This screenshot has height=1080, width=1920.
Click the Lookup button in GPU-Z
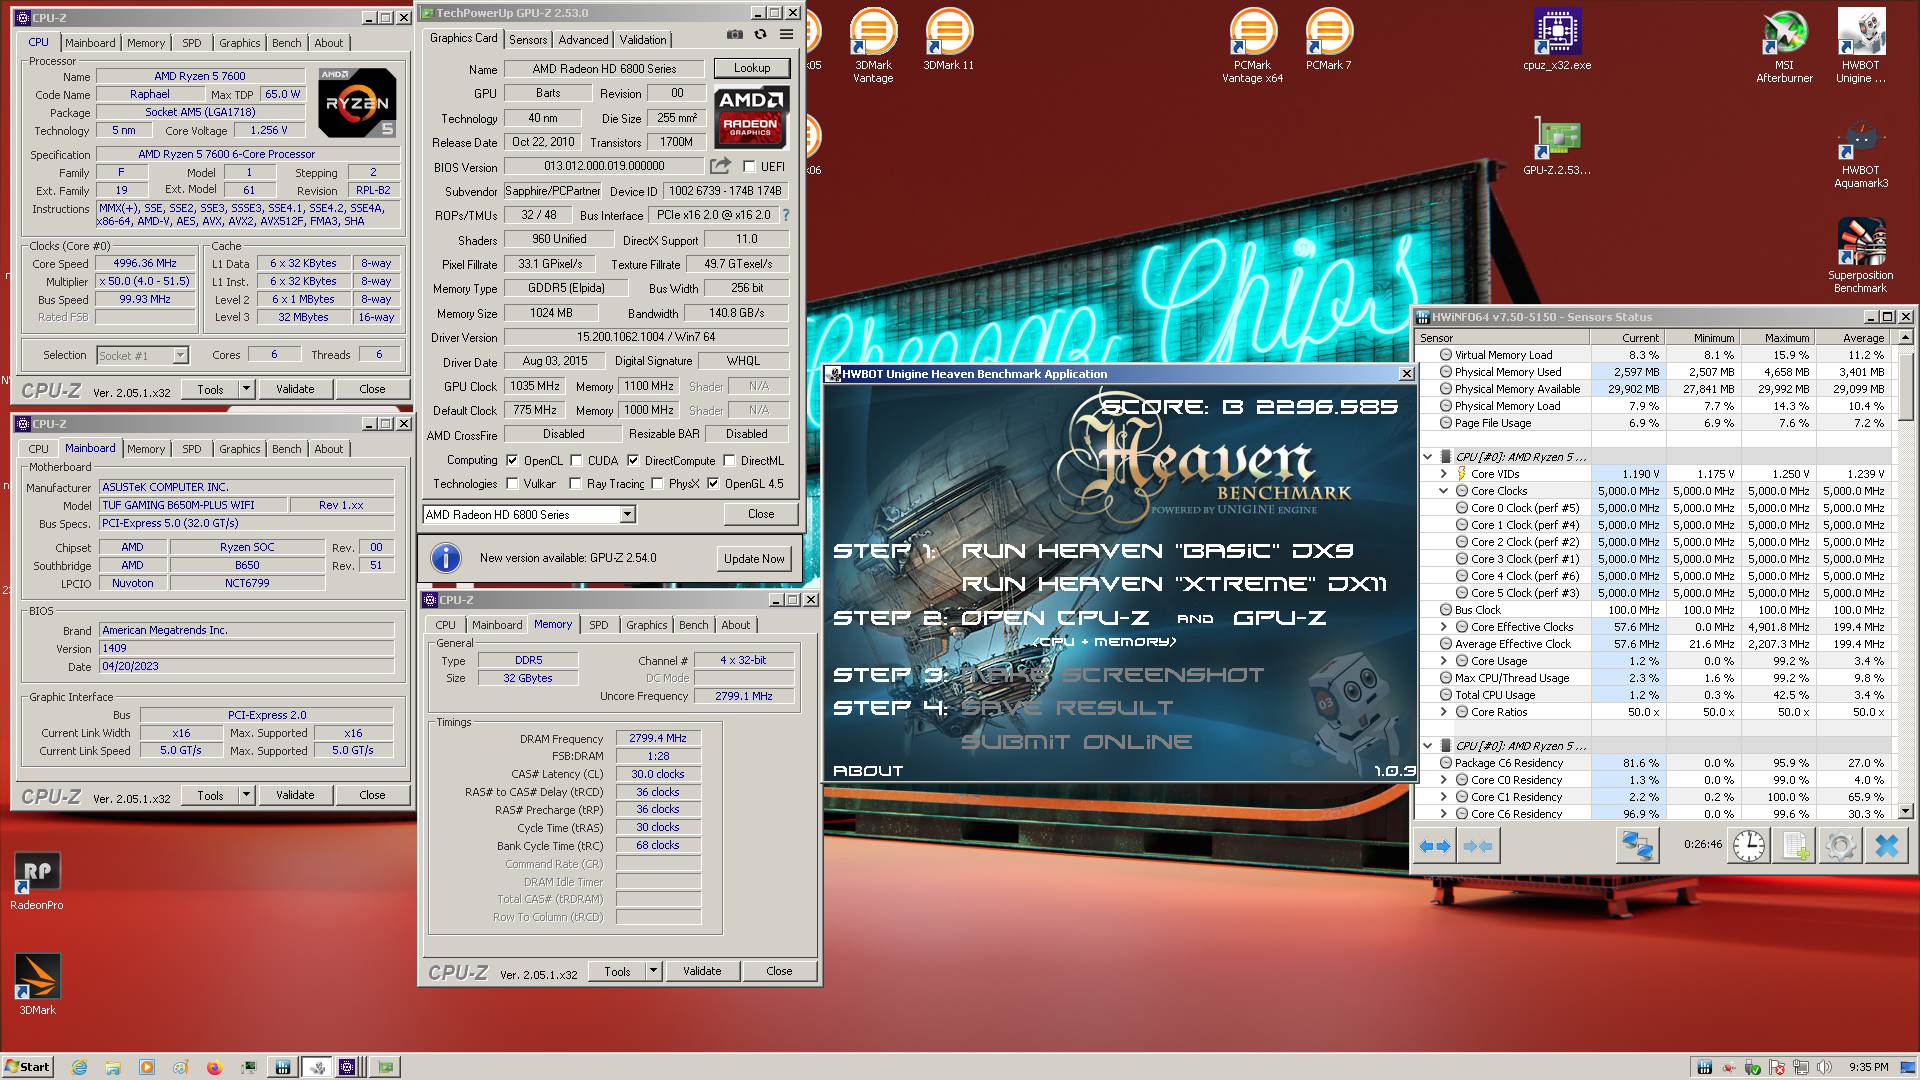[x=752, y=68]
